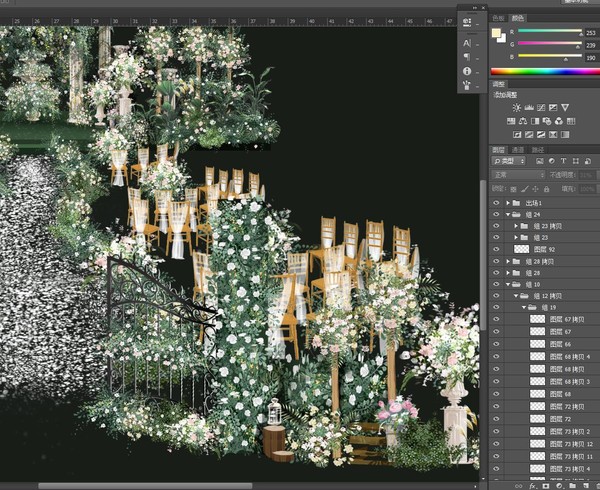Add a Hue/Saturation adjustment

511,121
